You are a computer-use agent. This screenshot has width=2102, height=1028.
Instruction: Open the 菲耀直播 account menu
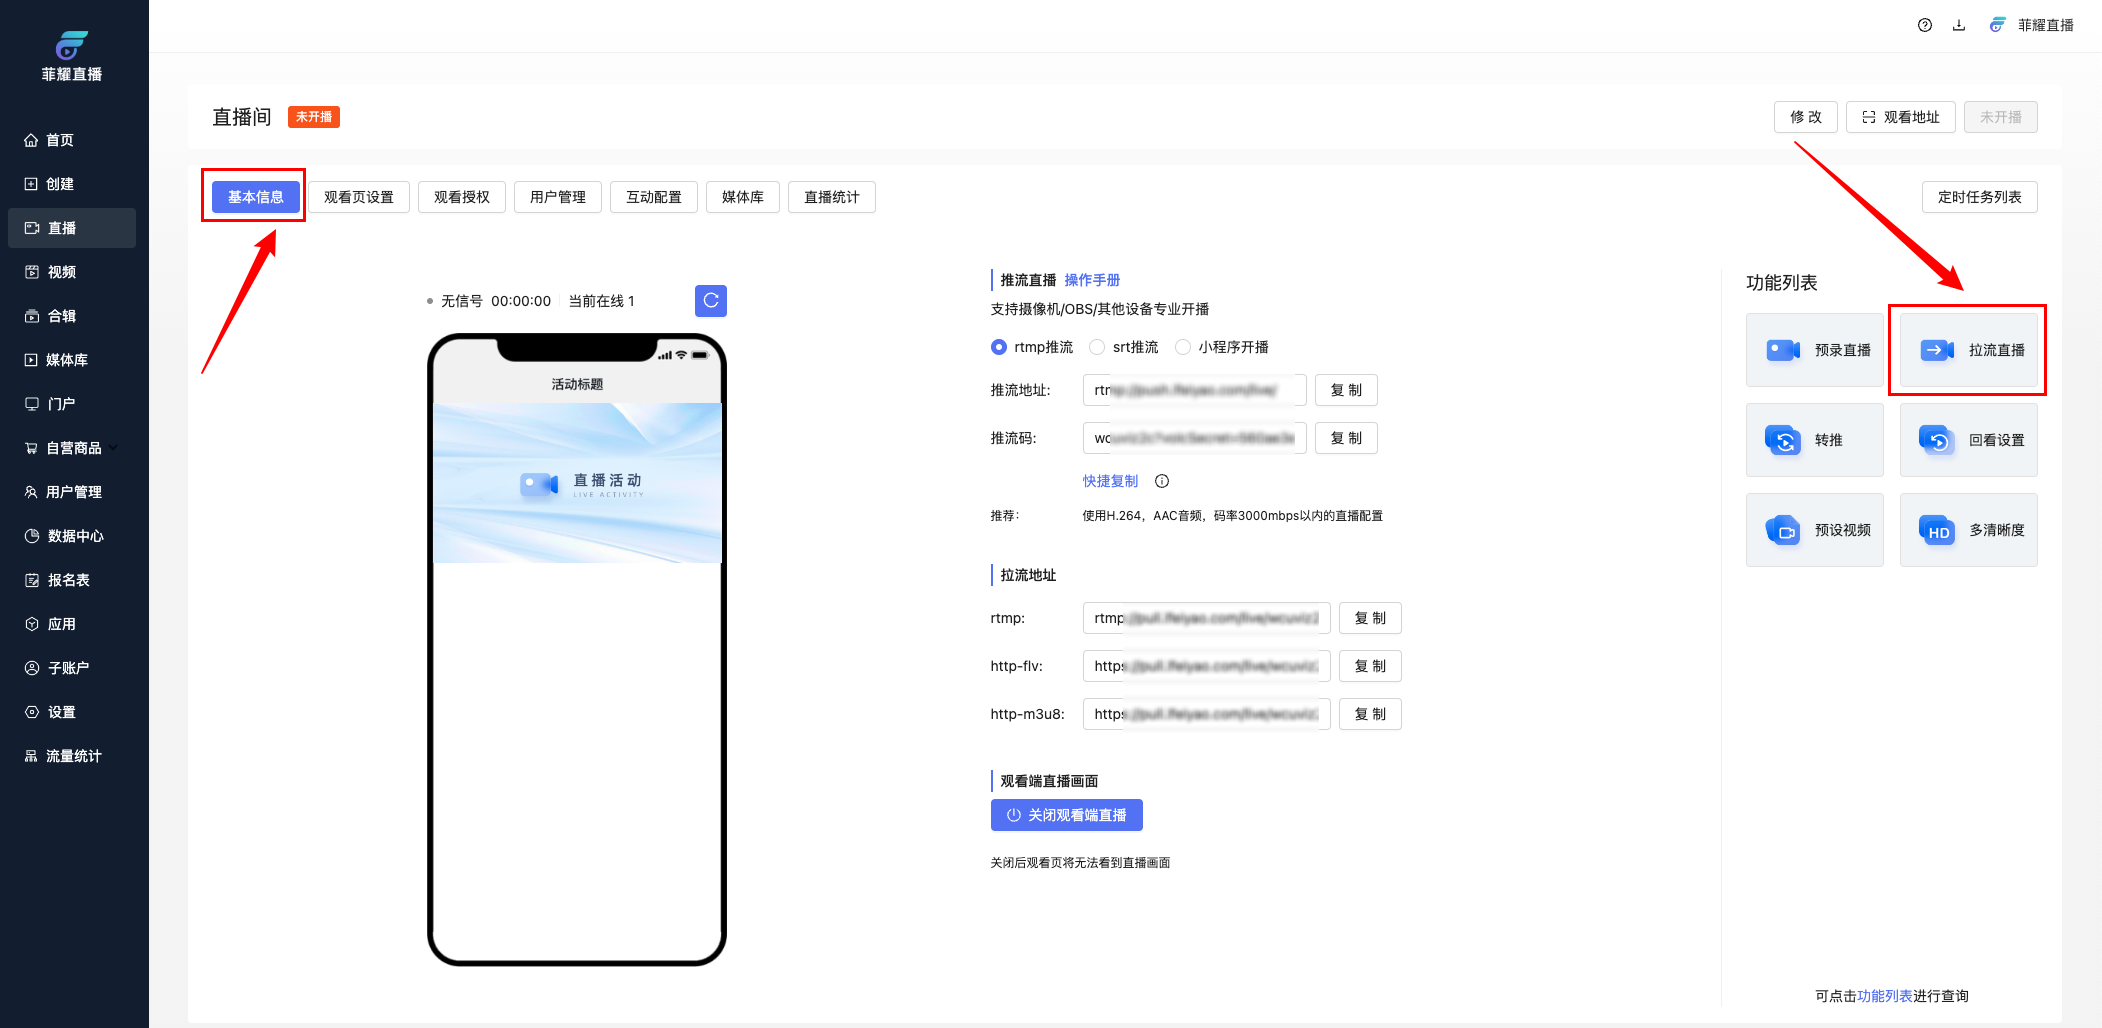click(x=2032, y=25)
